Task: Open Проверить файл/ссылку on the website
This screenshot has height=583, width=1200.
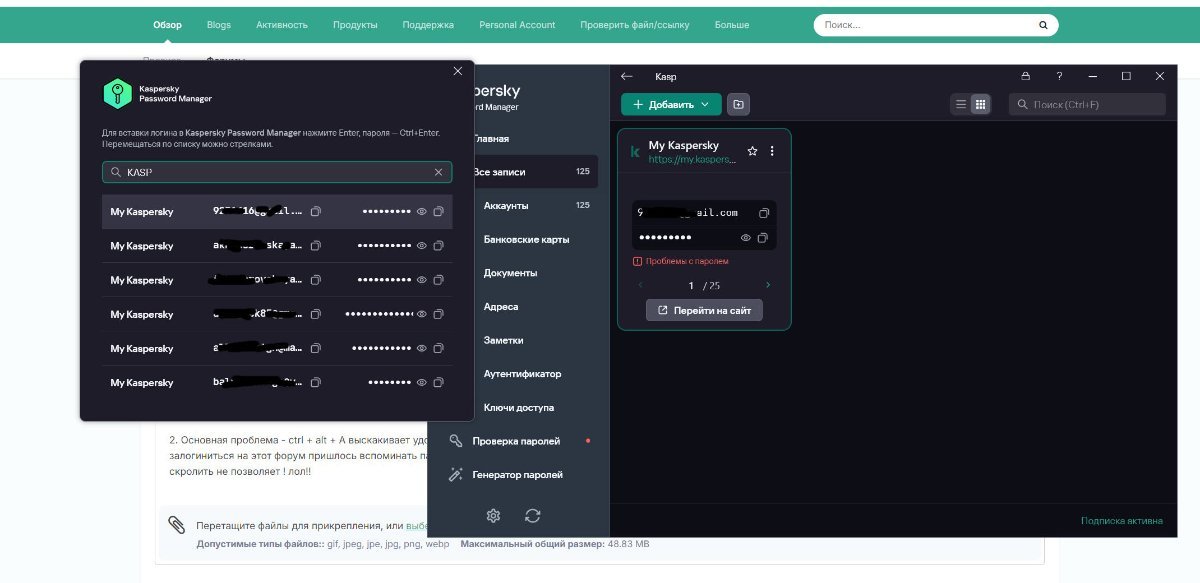Action: [635, 25]
